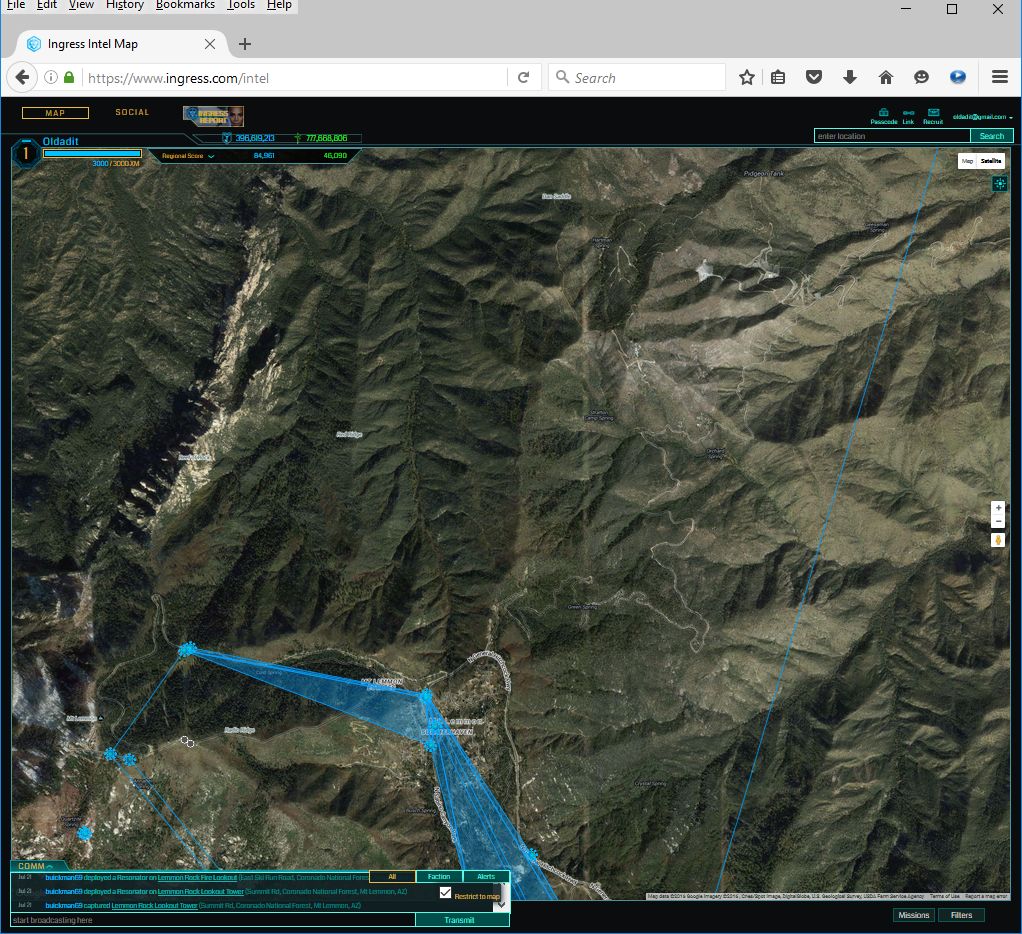Expand the Regional Score dropdown
Viewport: 1022px width, 934px height.
coord(189,156)
